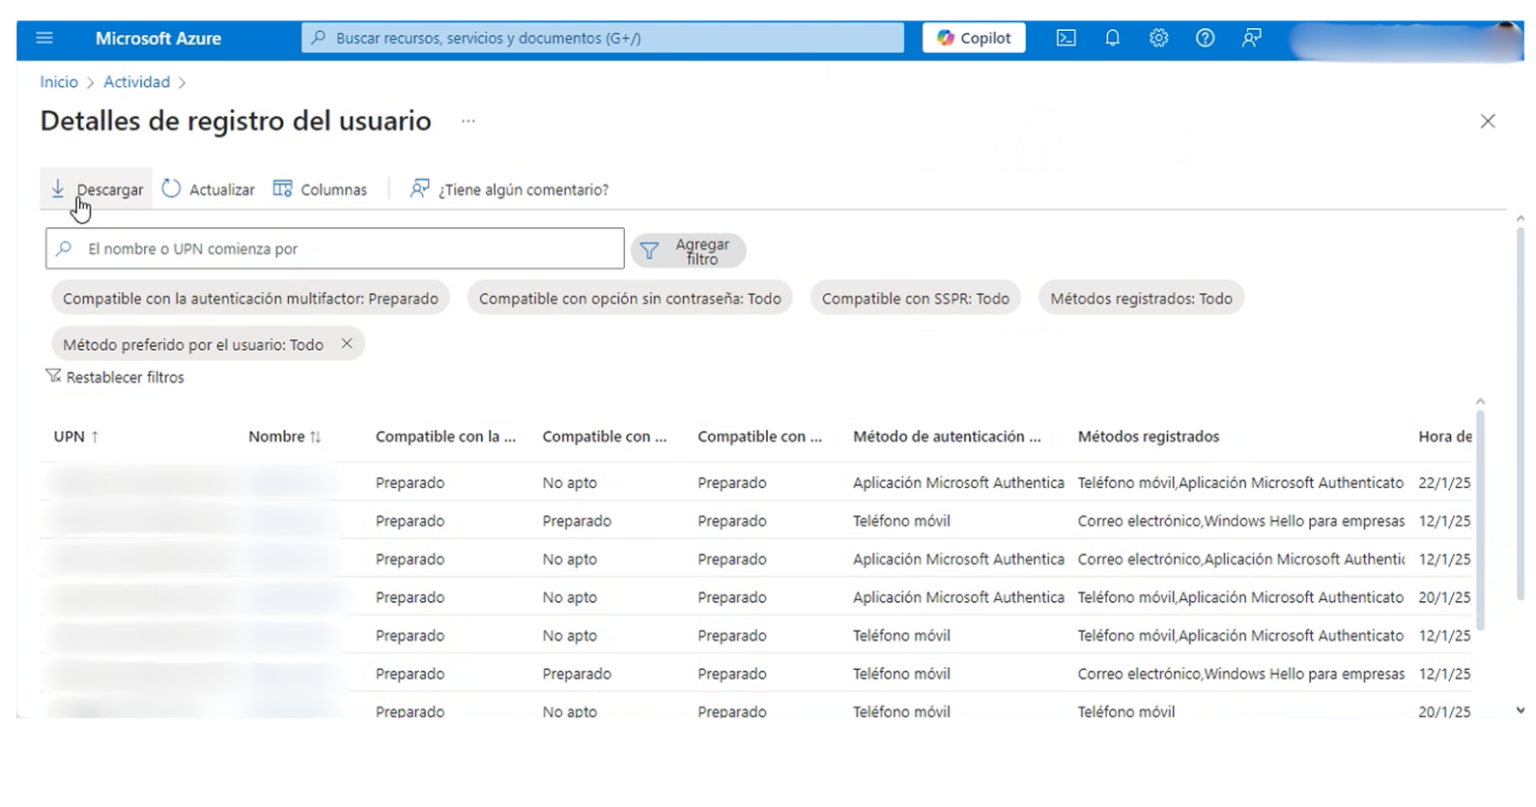Open the Métodos registrados filter

pyautogui.click(x=1141, y=297)
